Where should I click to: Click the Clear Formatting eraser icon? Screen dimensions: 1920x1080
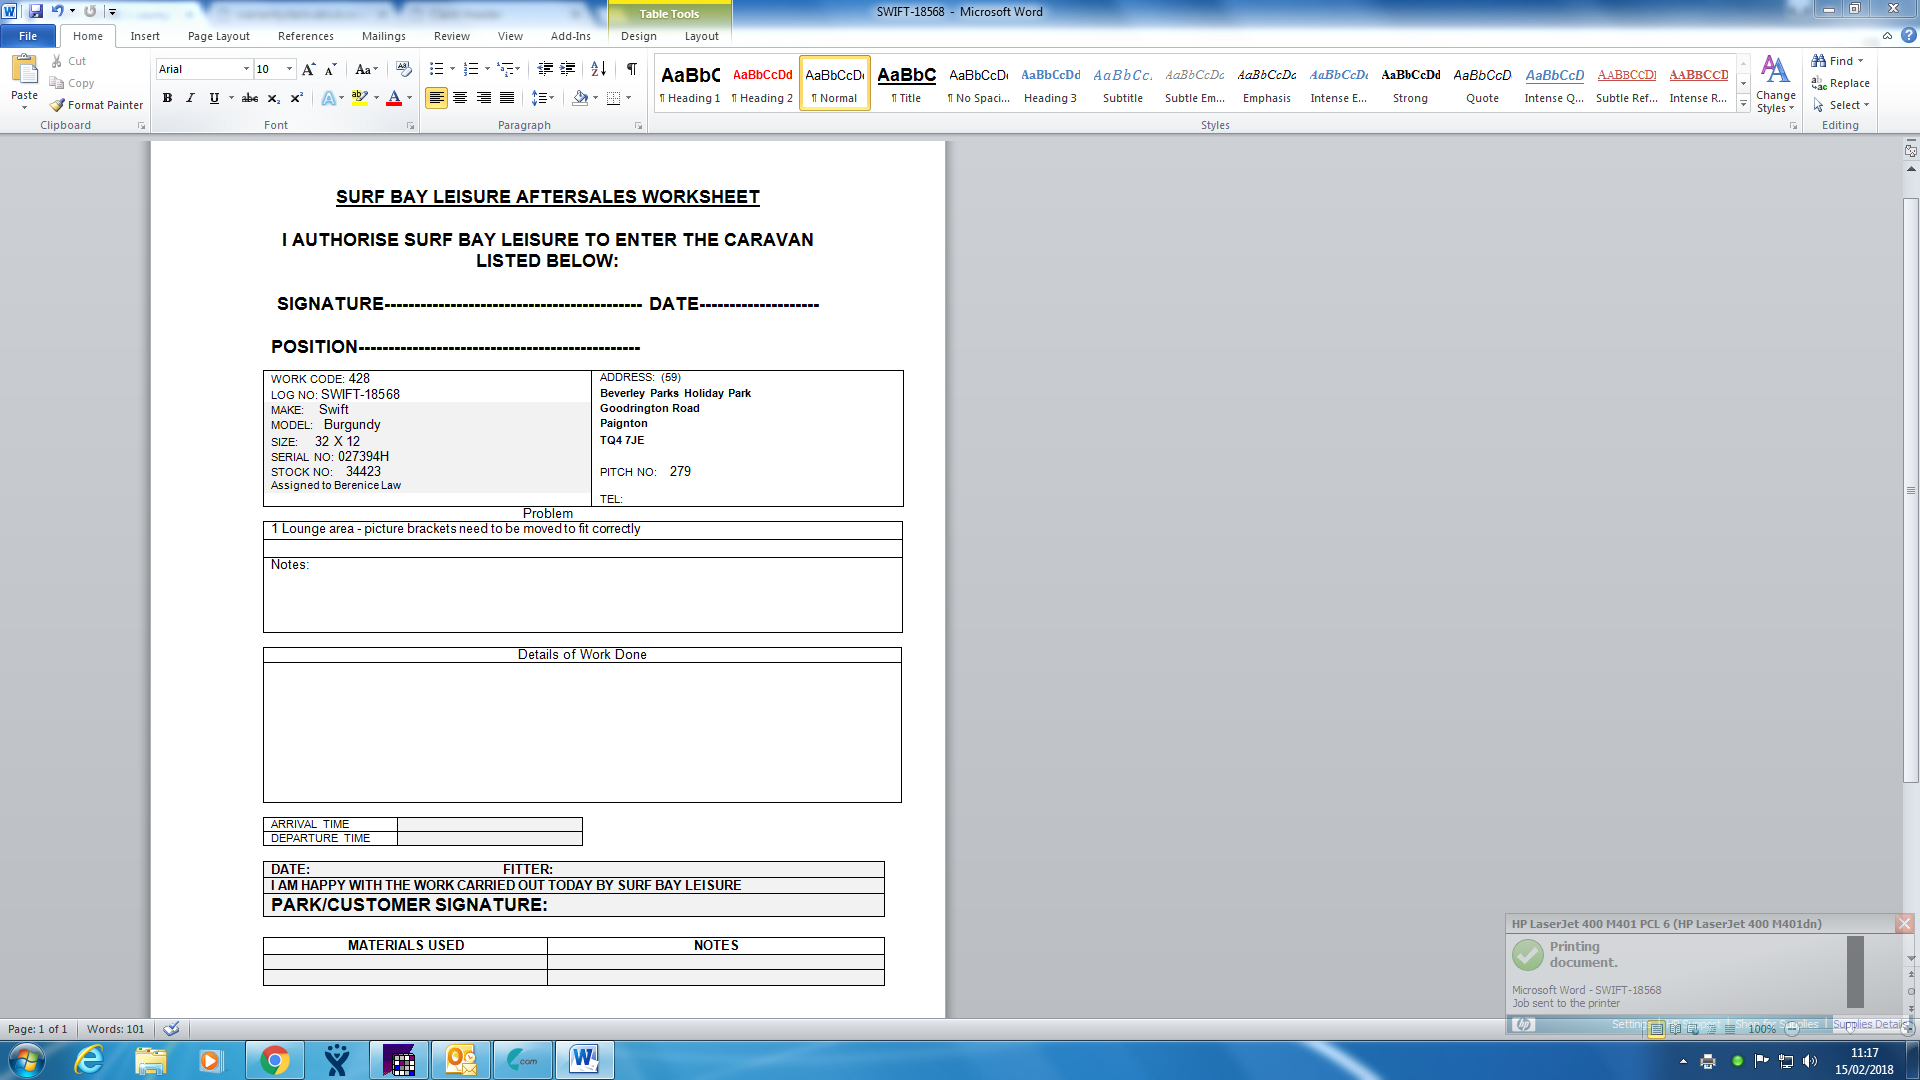(403, 69)
